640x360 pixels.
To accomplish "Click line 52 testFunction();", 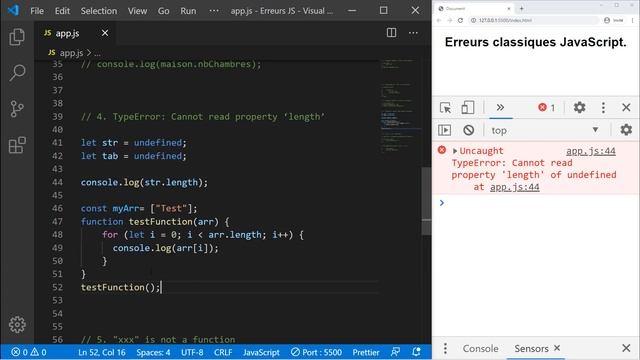I will coord(120,287).
